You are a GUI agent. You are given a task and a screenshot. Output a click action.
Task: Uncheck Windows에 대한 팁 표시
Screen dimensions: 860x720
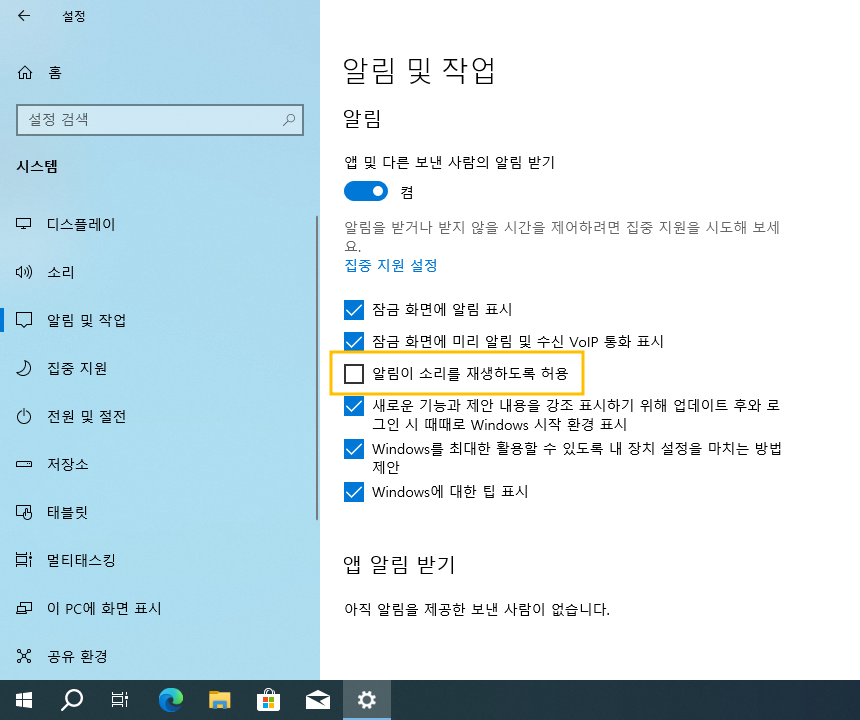coord(354,492)
